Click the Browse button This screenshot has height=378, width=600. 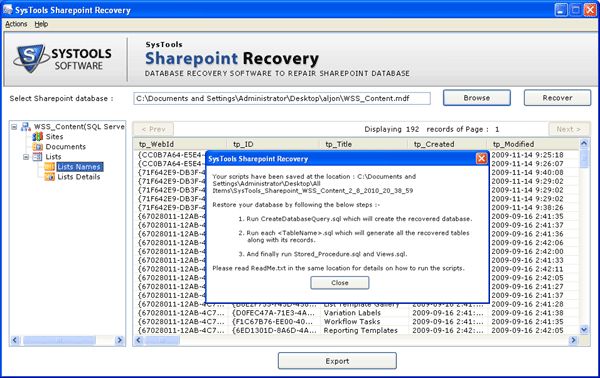[x=477, y=98]
